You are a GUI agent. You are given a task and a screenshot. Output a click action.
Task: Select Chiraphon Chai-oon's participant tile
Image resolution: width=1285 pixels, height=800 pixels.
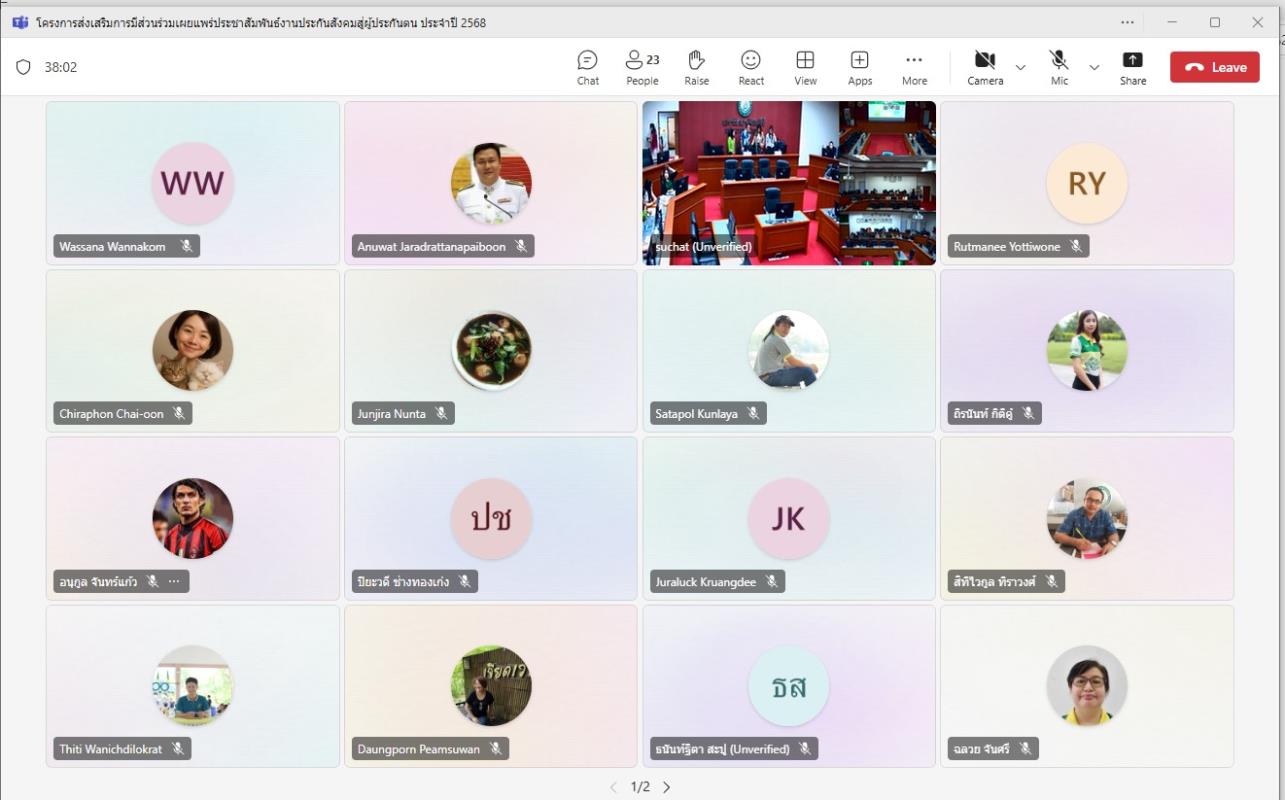[x=193, y=350]
